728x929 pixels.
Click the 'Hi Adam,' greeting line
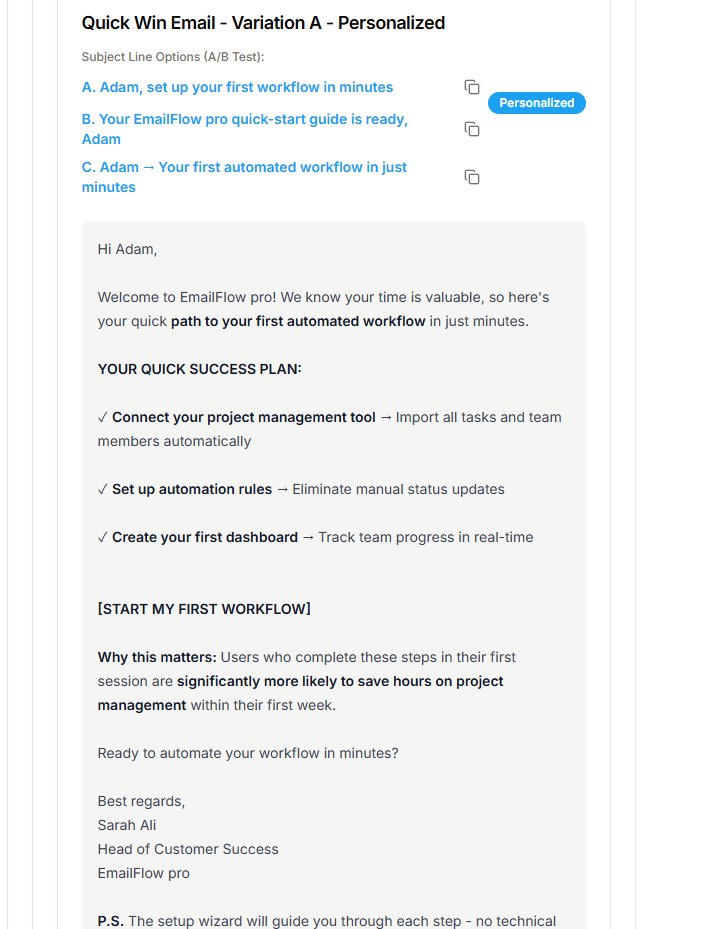[127, 249]
